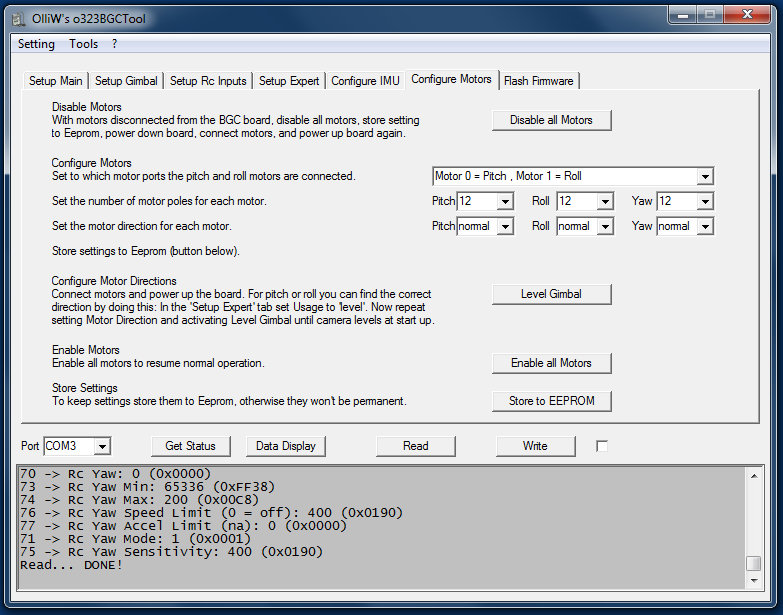Click the log output scrollbar down arrow

tap(754, 581)
